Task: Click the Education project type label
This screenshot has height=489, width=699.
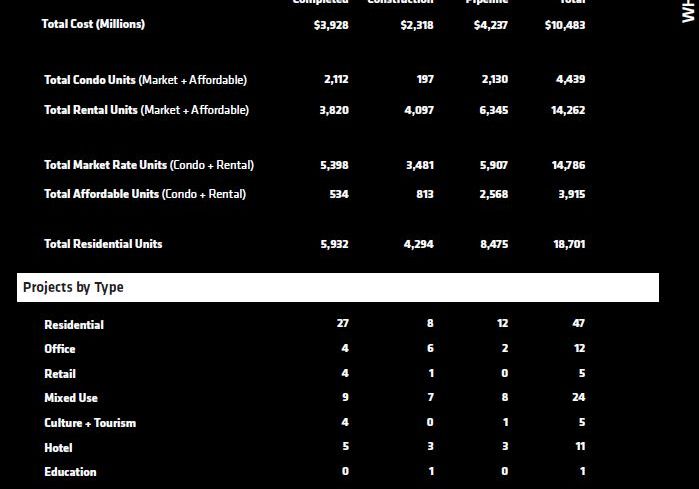Action: click(70, 472)
